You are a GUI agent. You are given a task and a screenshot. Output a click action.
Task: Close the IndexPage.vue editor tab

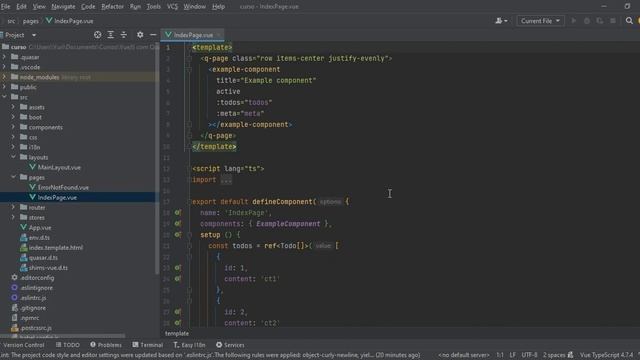[x=219, y=35]
